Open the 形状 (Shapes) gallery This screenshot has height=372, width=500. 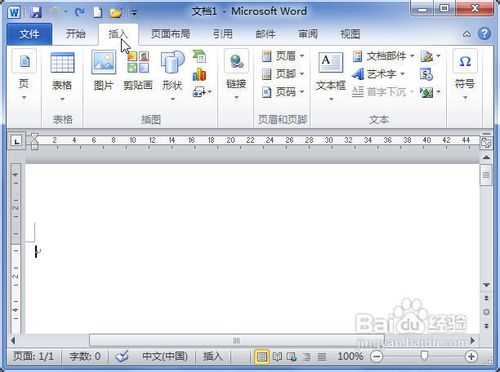coord(172,76)
